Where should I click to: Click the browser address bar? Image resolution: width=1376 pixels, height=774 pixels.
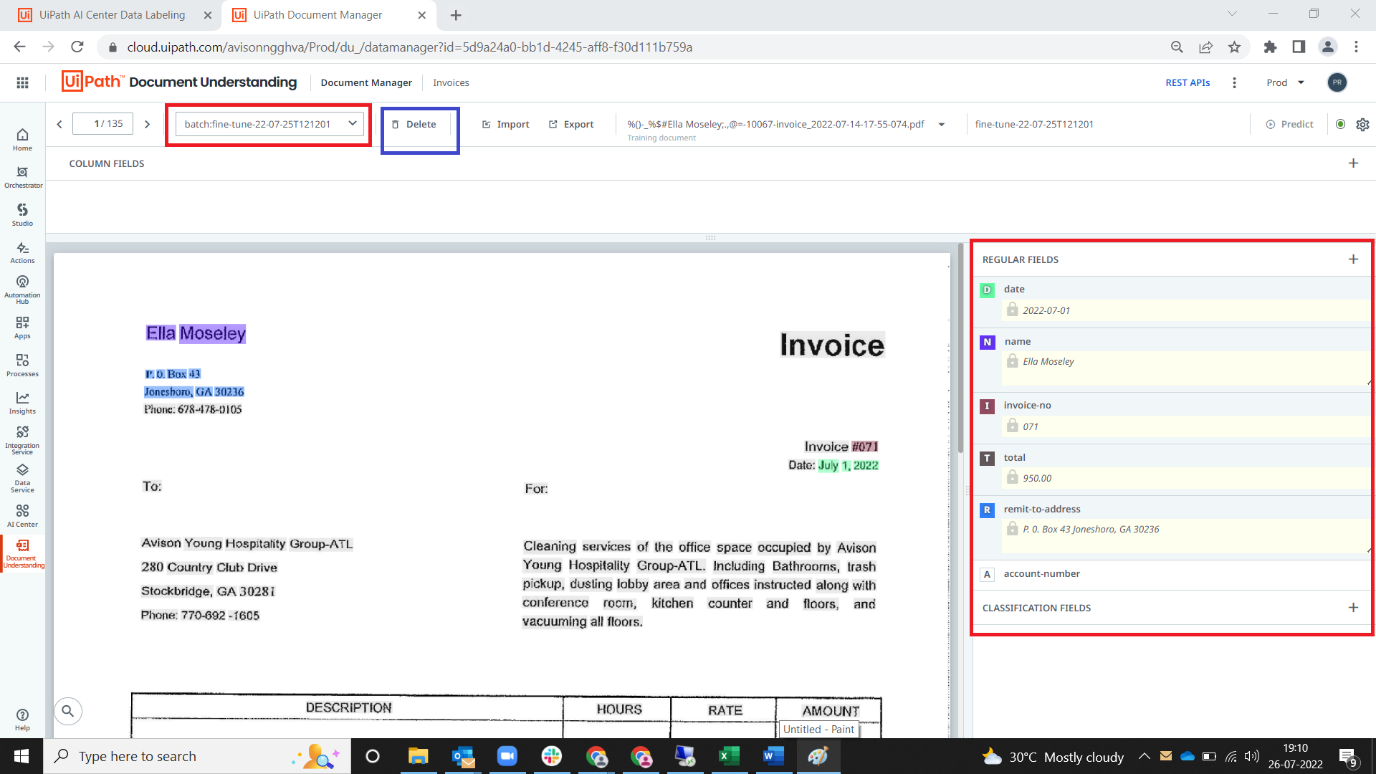630,47
